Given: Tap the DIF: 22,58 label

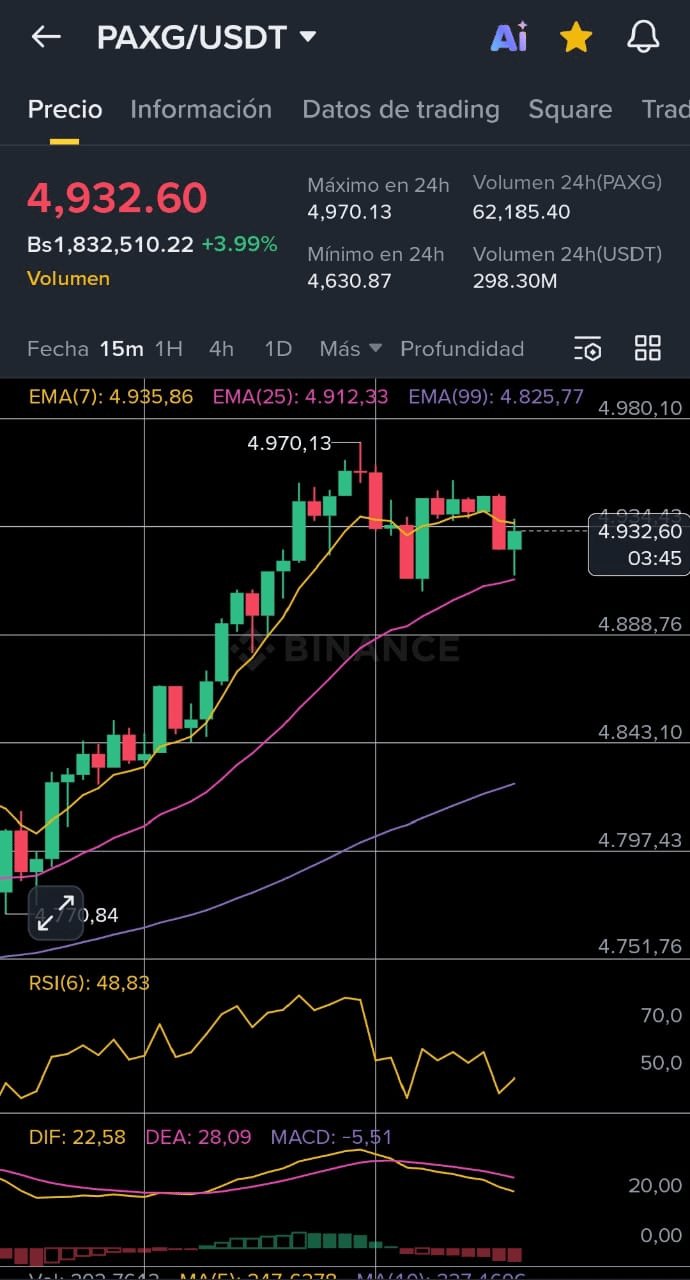Looking at the screenshot, I should (77, 1137).
